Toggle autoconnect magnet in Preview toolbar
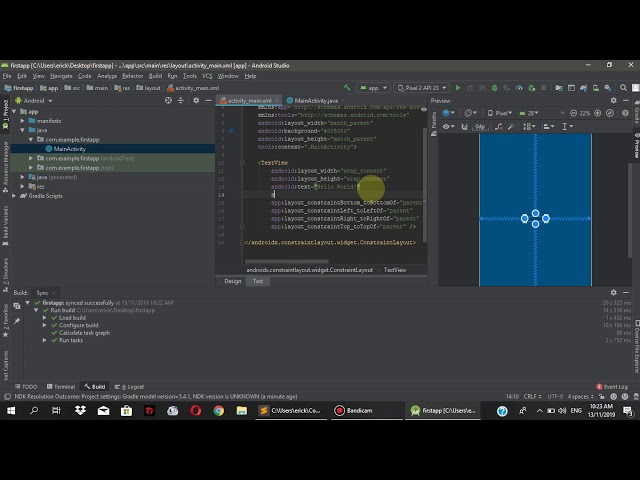The image size is (640, 480). [x=464, y=127]
